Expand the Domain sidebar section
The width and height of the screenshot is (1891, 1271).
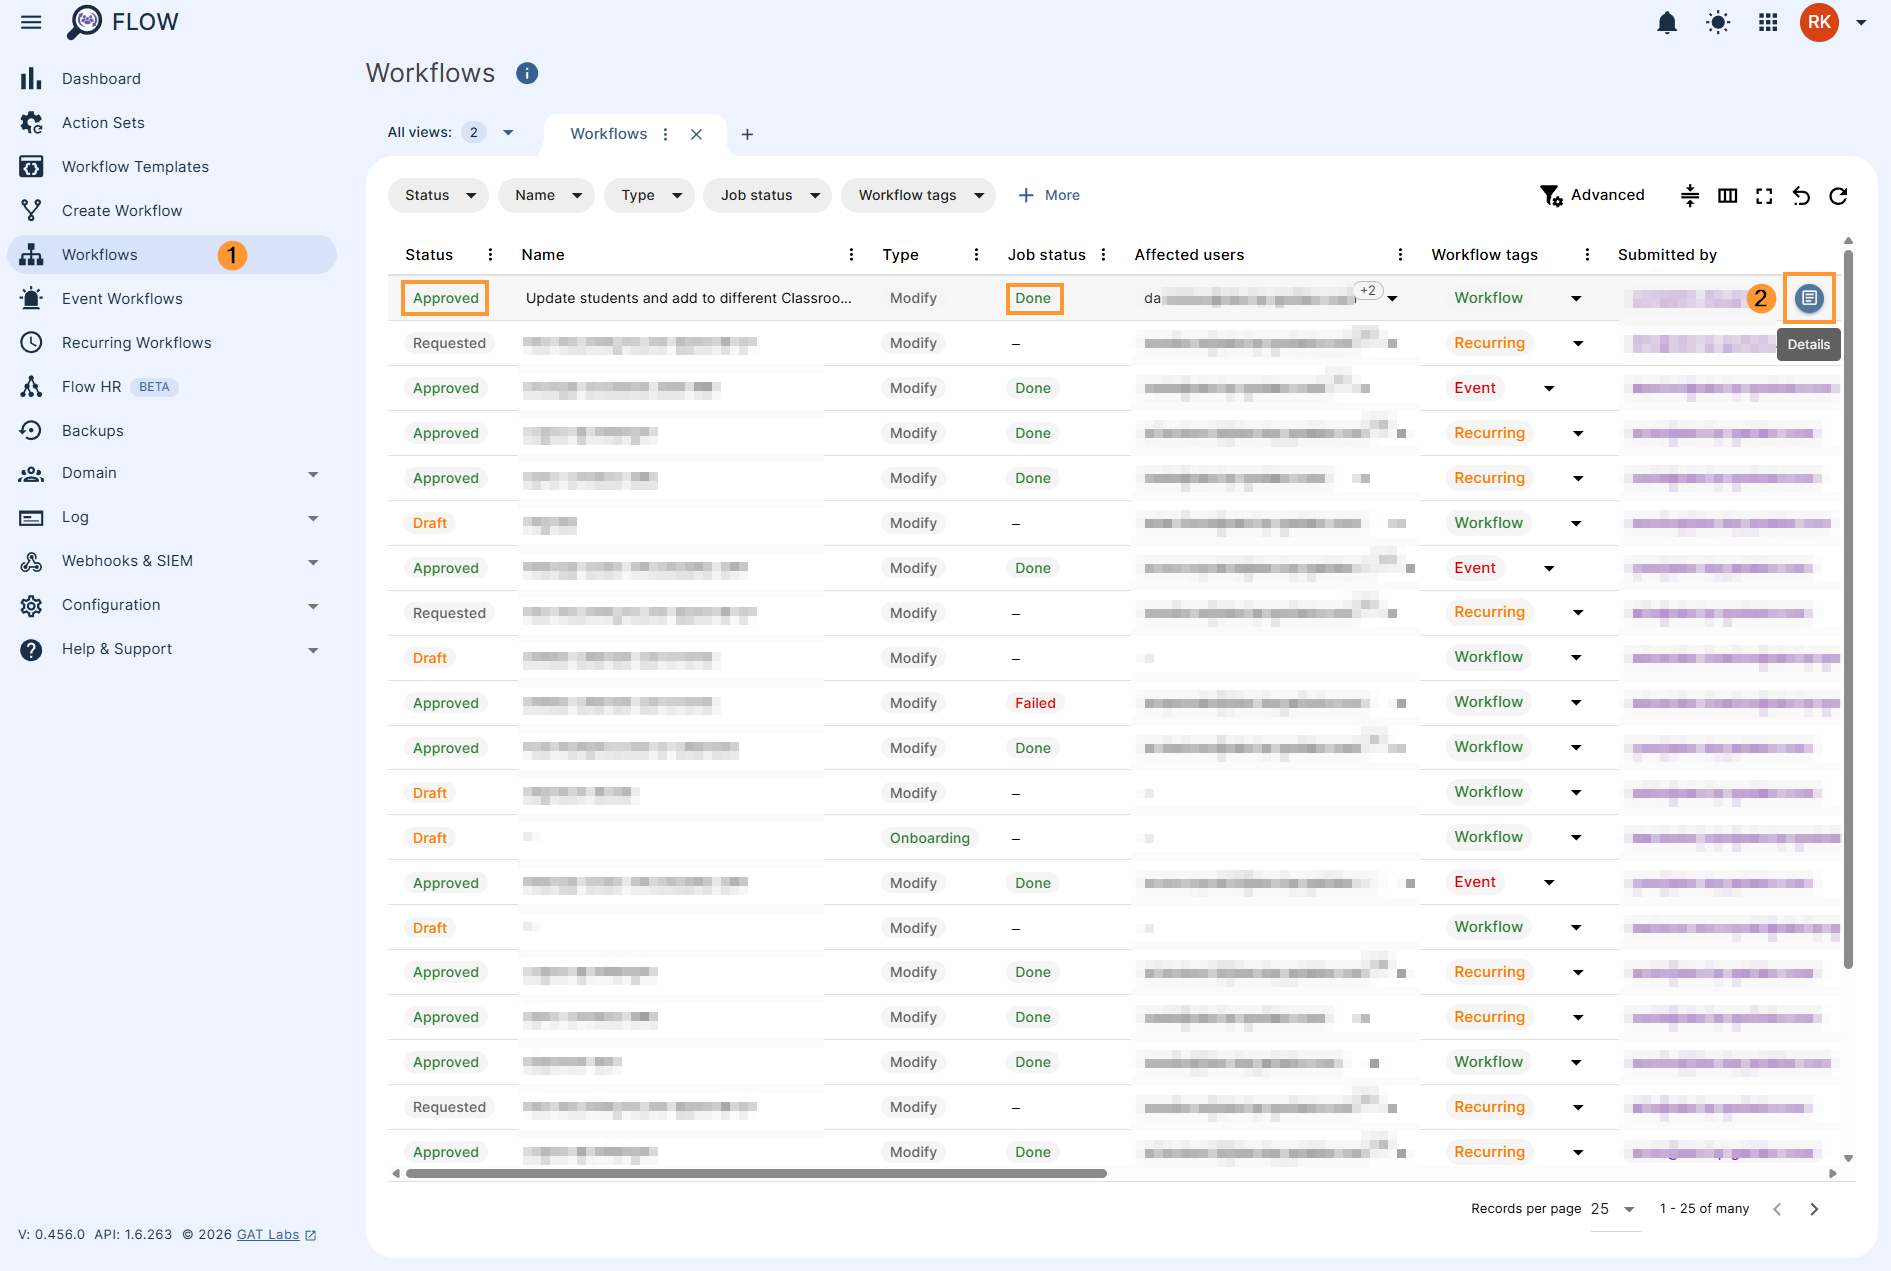[x=313, y=474]
